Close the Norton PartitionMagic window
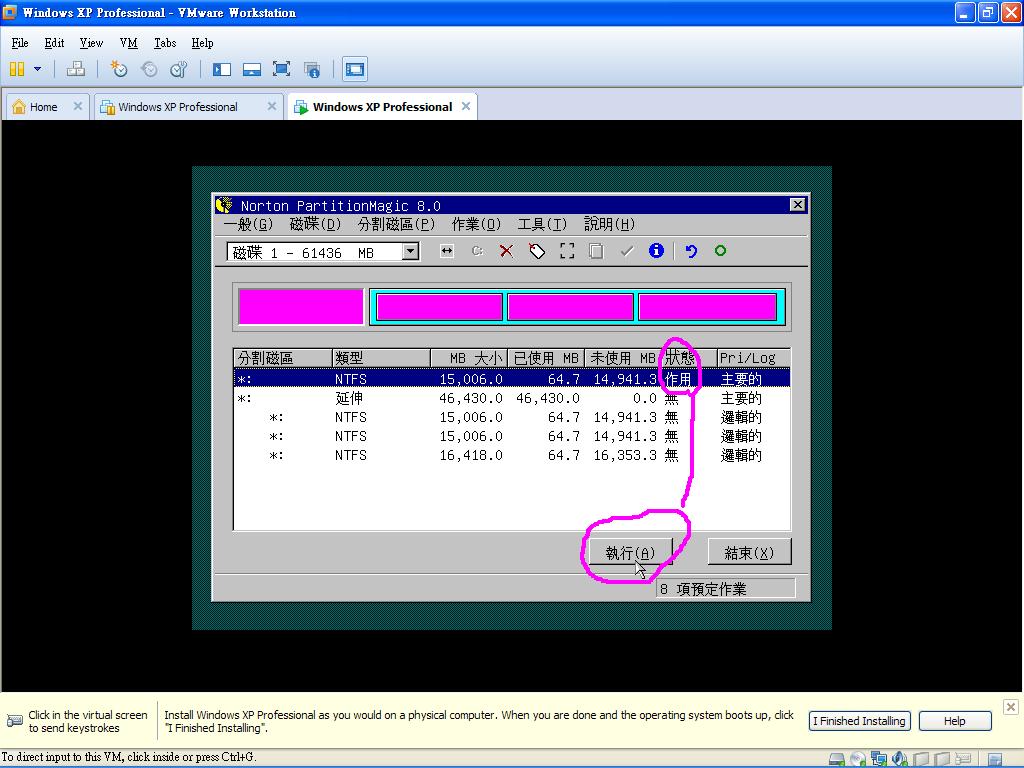The image size is (1024, 768). click(x=797, y=205)
